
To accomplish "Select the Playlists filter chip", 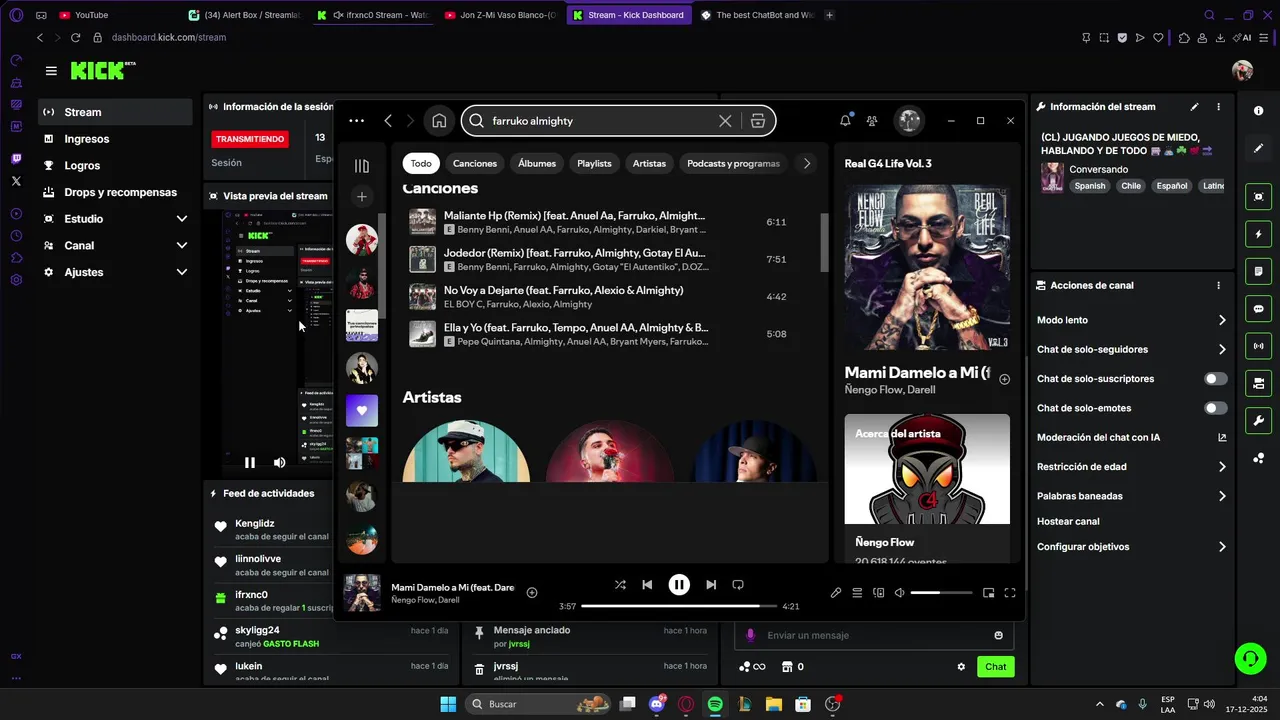I will [594, 163].
